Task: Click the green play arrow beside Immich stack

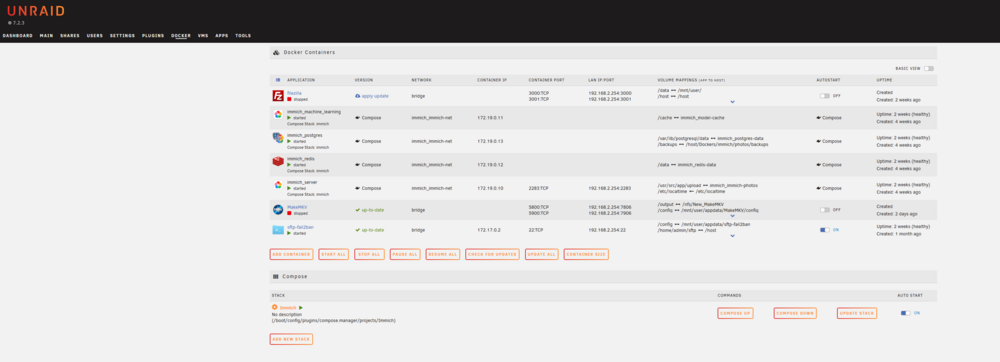Action: (x=301, y=307)
